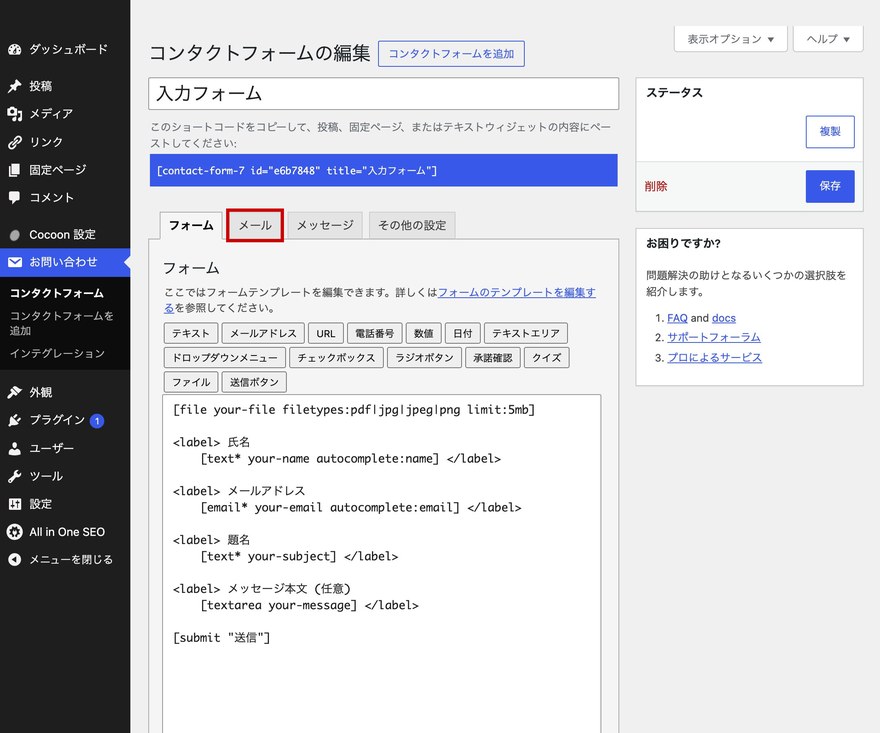The image size is (880, 733).
Task: Click the 複製 button
Action: pyautogui.click(x=830, y=132)
